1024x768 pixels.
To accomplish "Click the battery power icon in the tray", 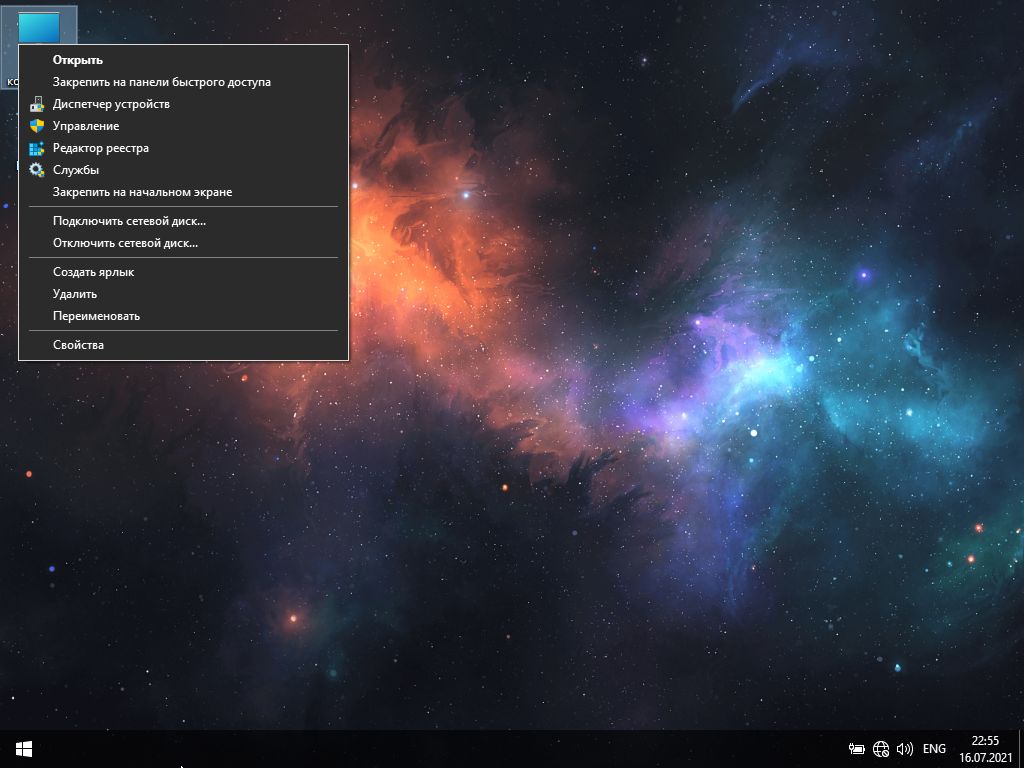I will pos(857,748).
